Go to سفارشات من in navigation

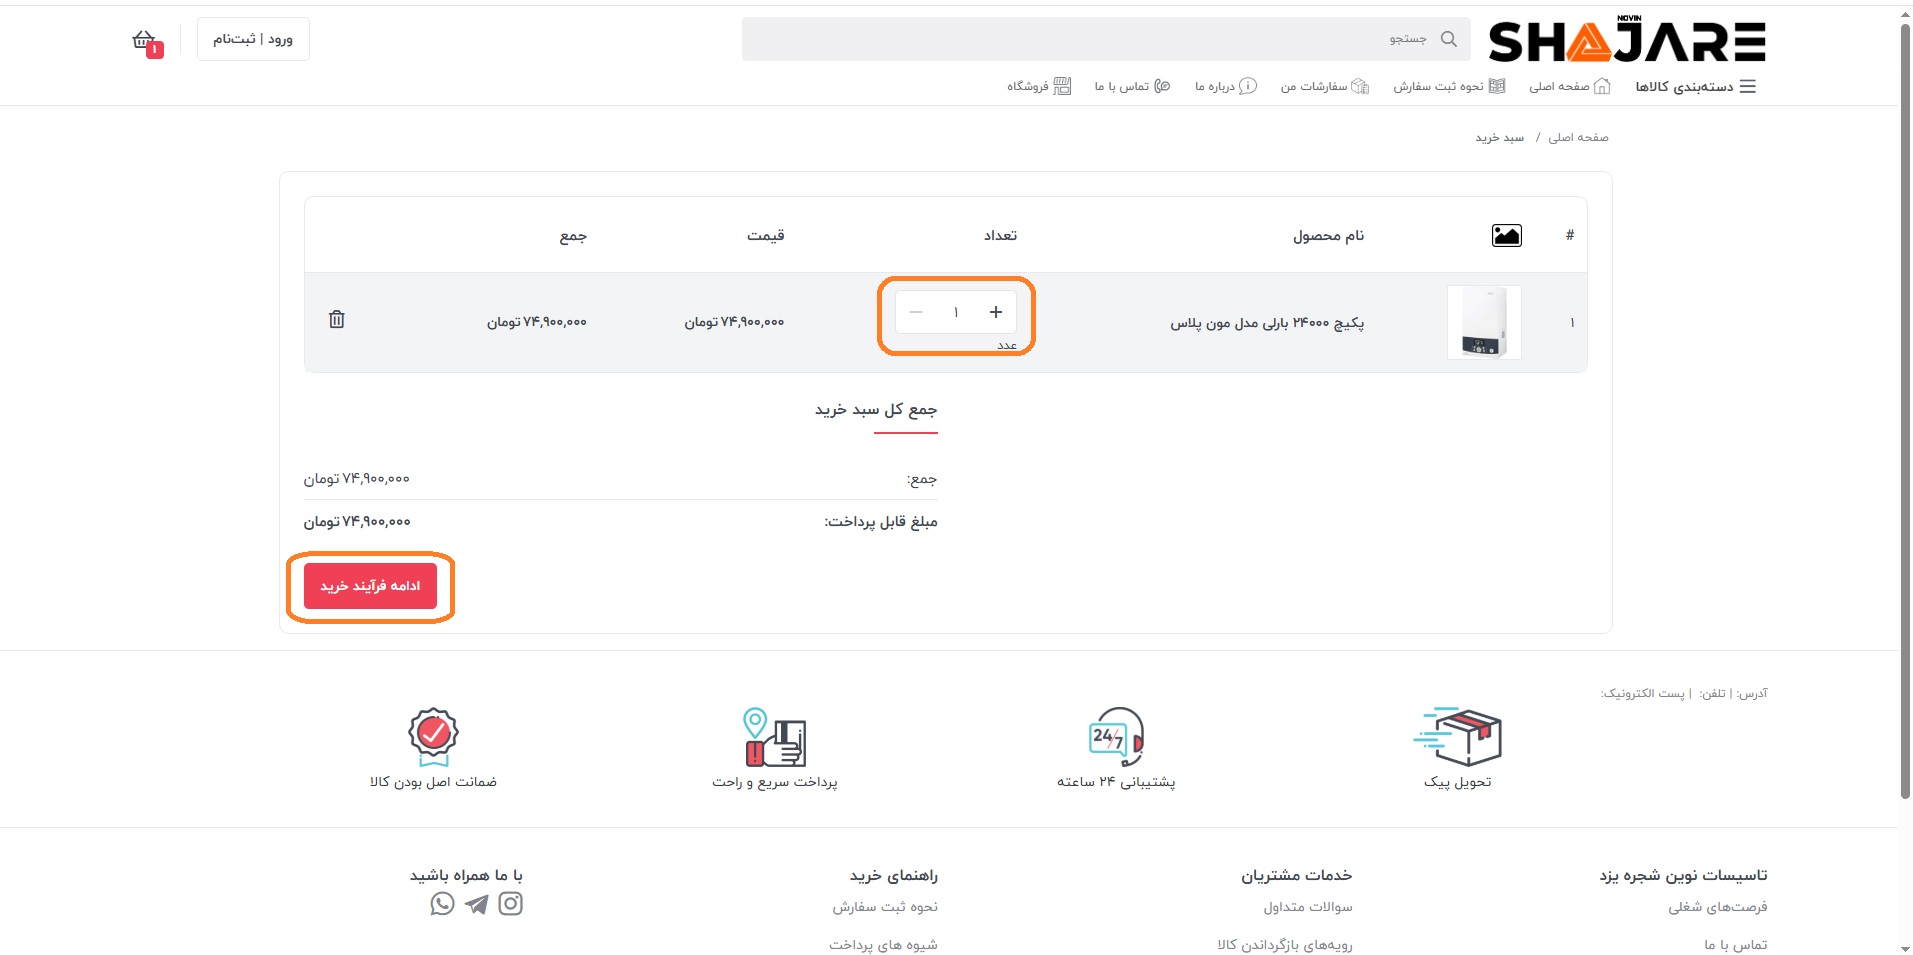pos(1324,87)
